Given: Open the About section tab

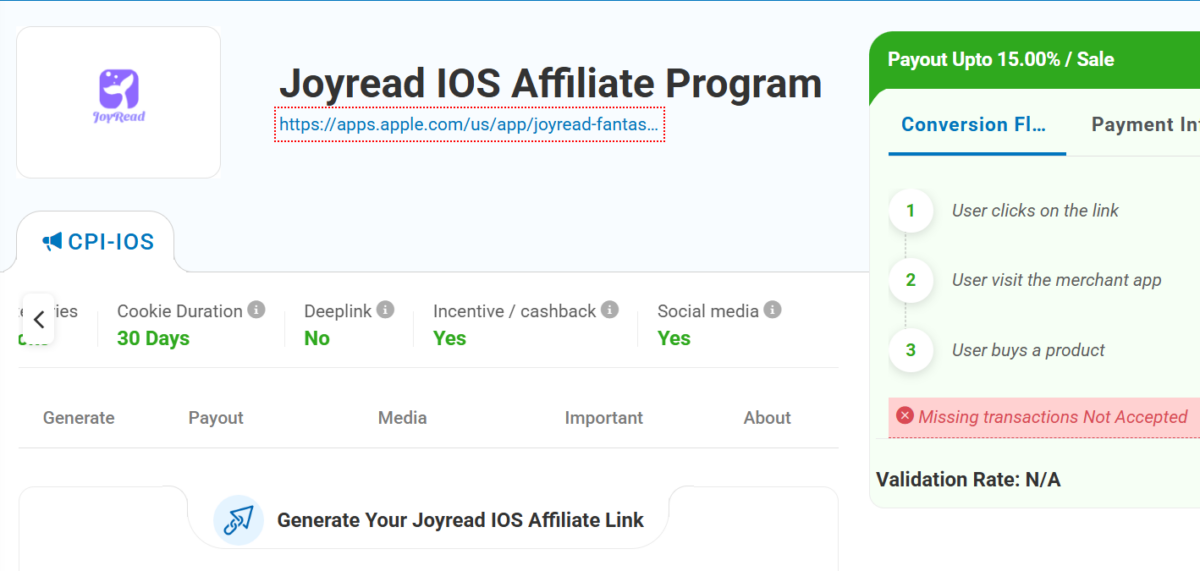Looking at the screenshot, I should 767,418.
